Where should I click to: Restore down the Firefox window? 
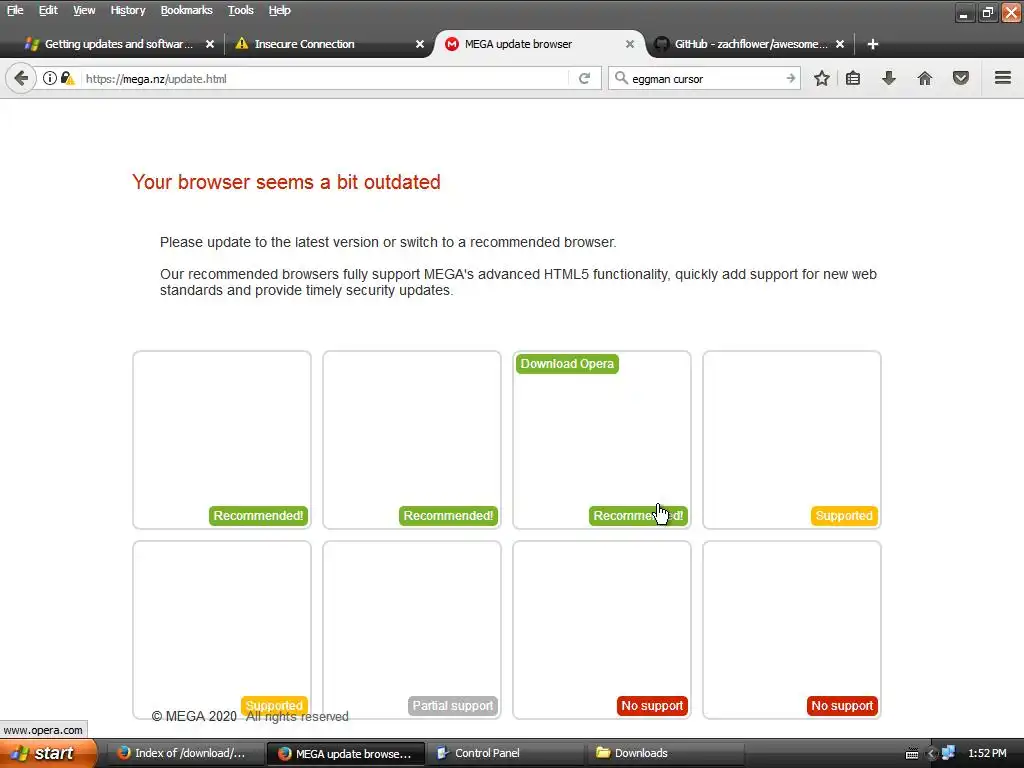(987, 12)
